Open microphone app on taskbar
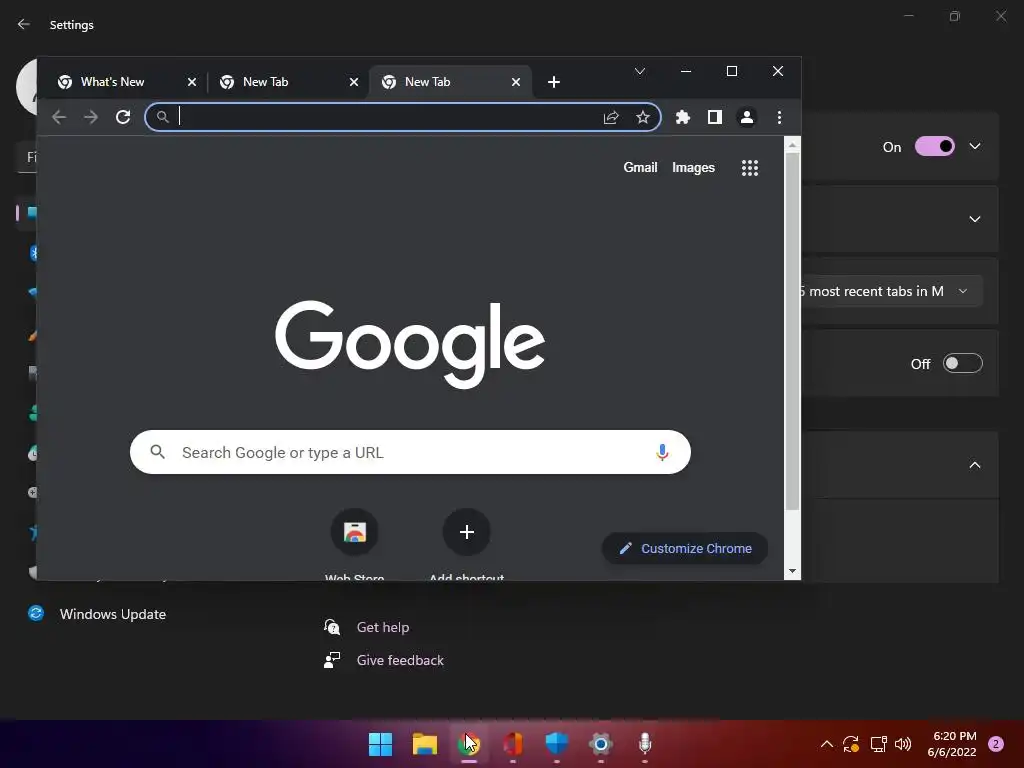The image size is (1024, 768). 645,744
